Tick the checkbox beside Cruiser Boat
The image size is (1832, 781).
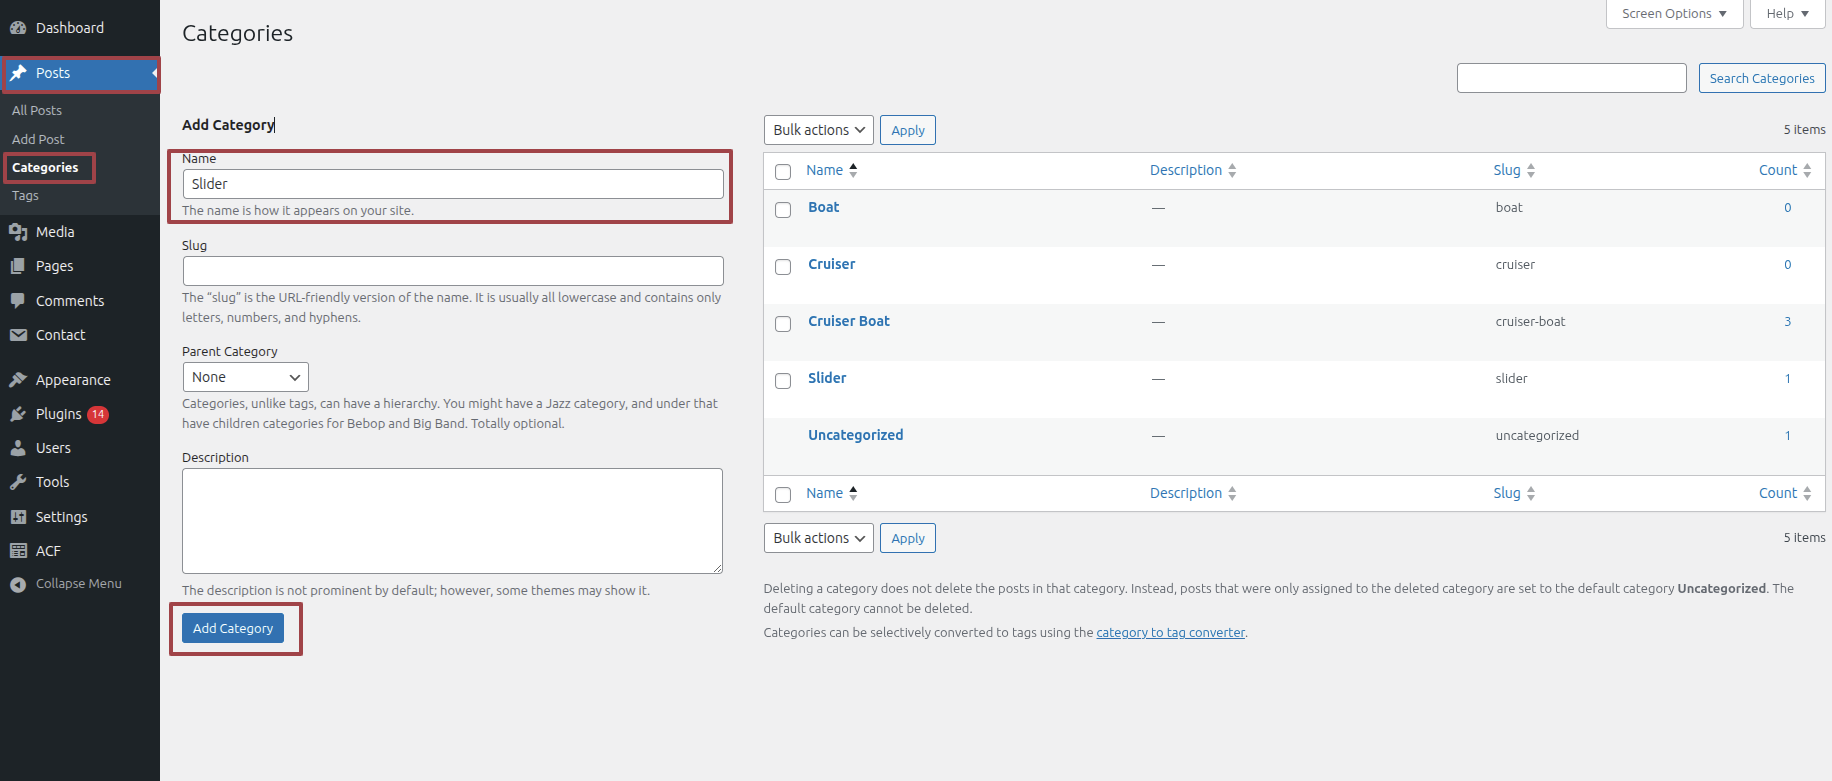pyautogui.click(x=783, y=324)
